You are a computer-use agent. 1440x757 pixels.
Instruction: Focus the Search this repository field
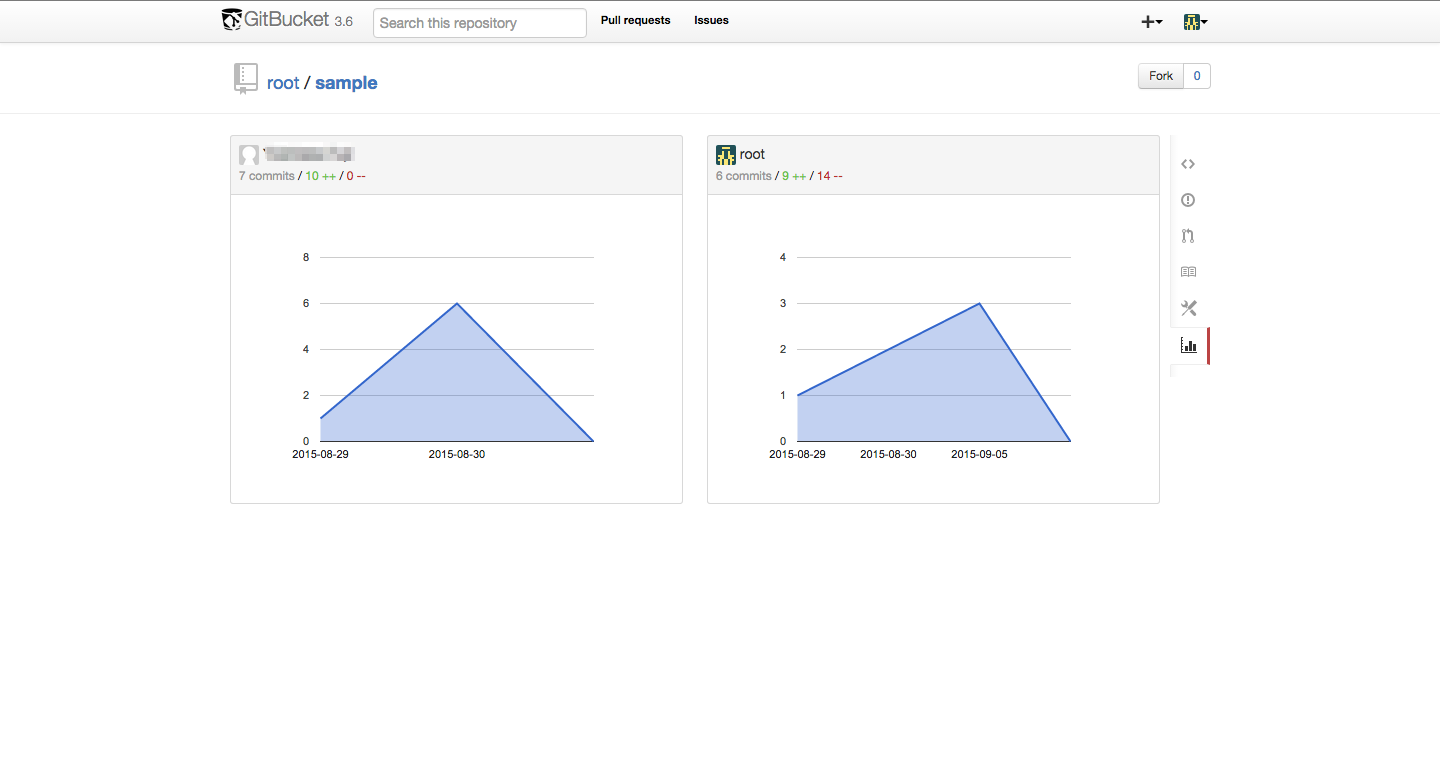[479, 23]
